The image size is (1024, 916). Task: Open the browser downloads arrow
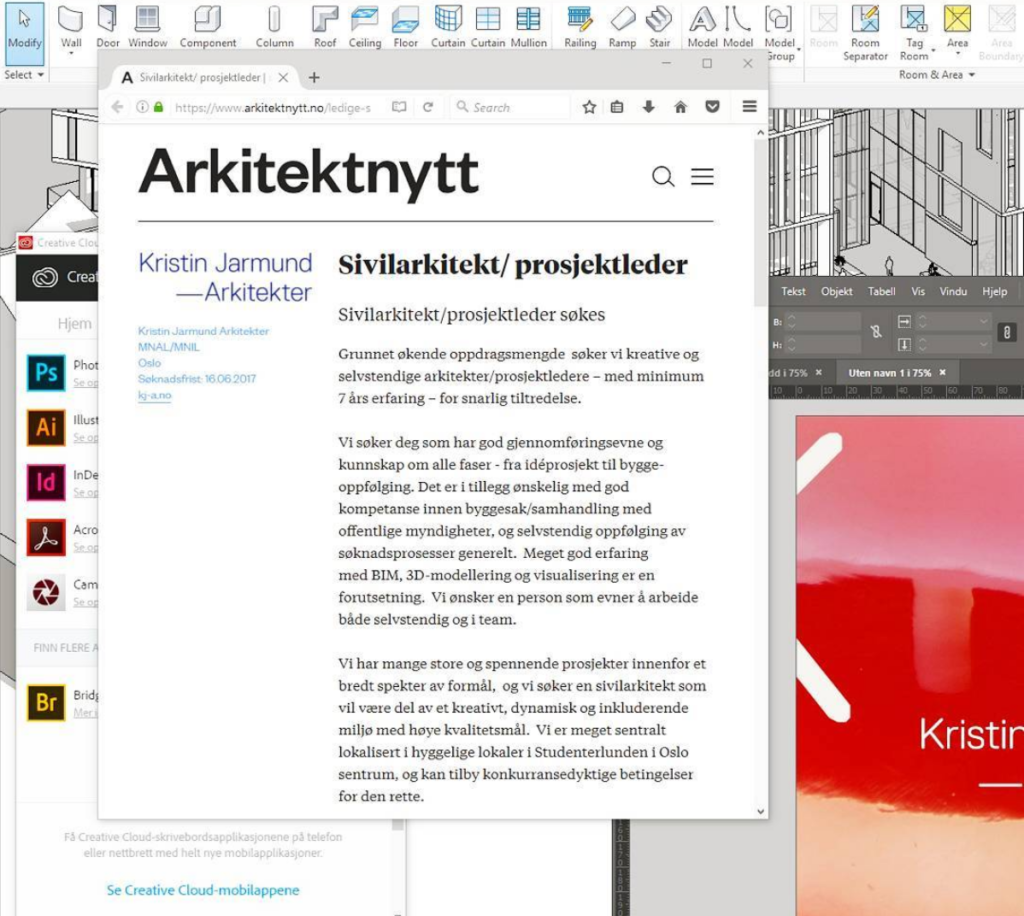point(648,107)
